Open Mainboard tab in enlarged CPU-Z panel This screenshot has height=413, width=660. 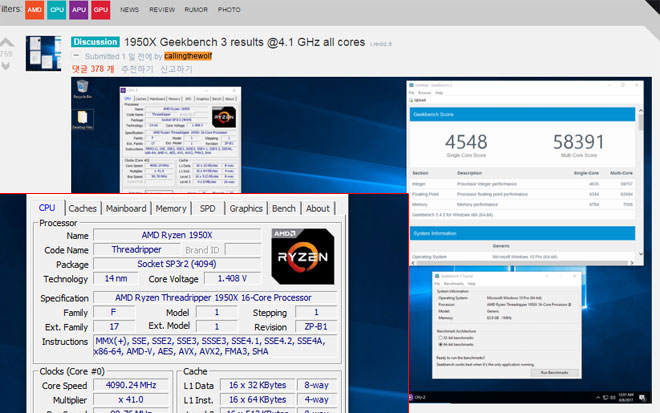126,208
